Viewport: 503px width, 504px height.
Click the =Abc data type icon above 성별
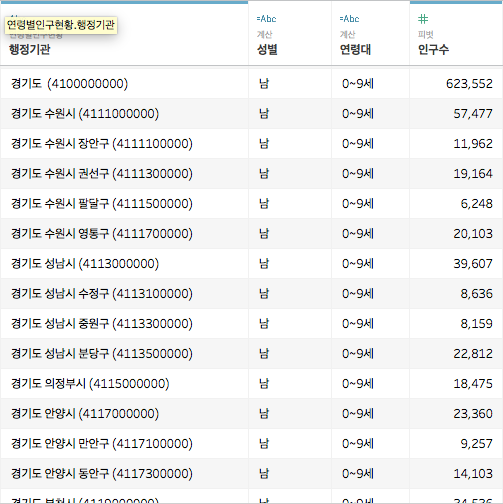pos(266,19)
